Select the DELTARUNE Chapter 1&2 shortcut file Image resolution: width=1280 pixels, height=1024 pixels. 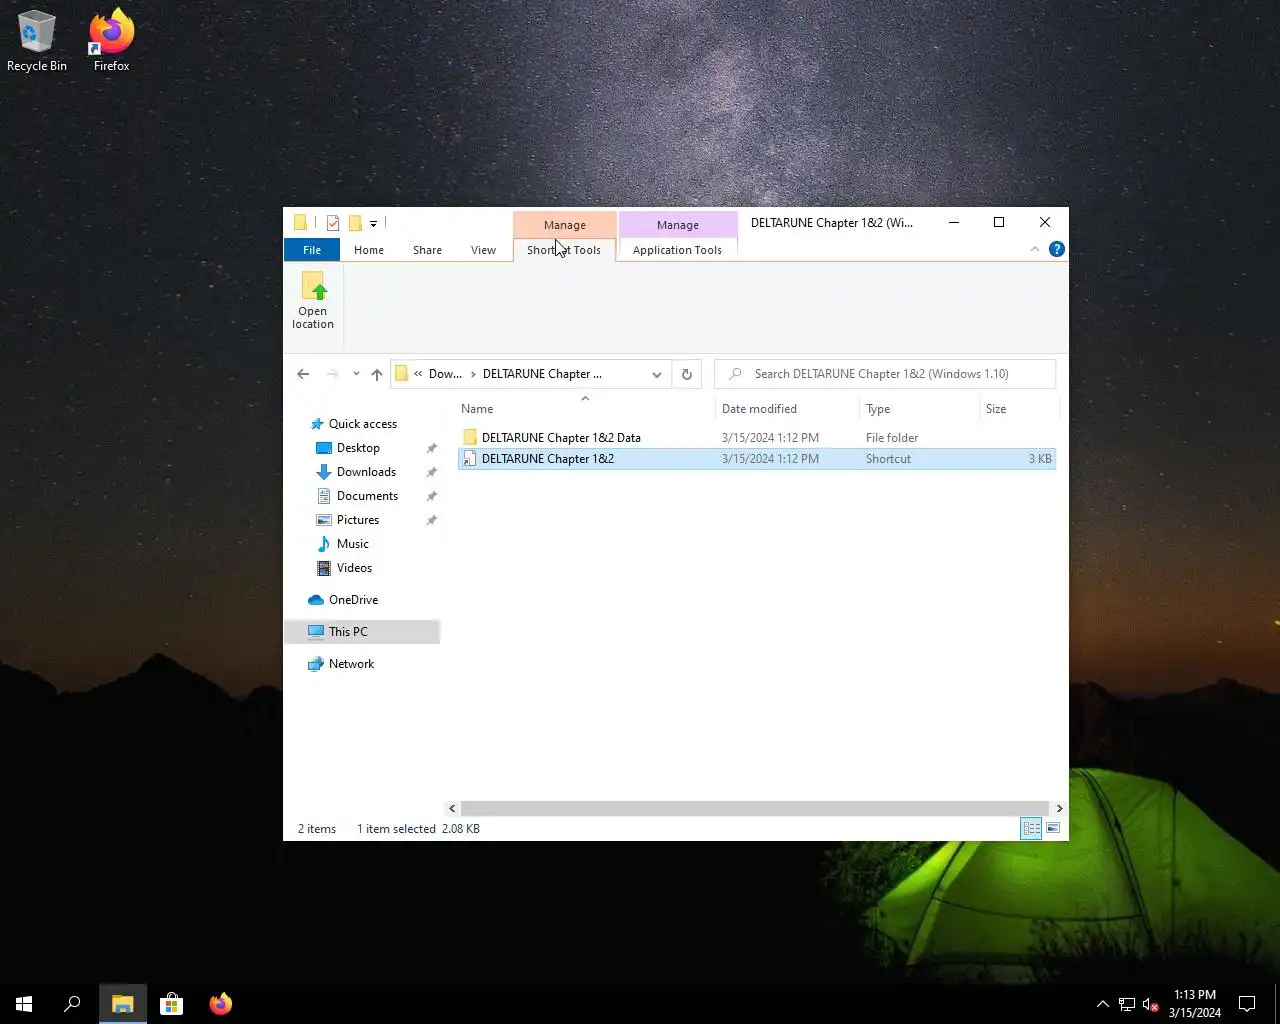click(757, 459)
